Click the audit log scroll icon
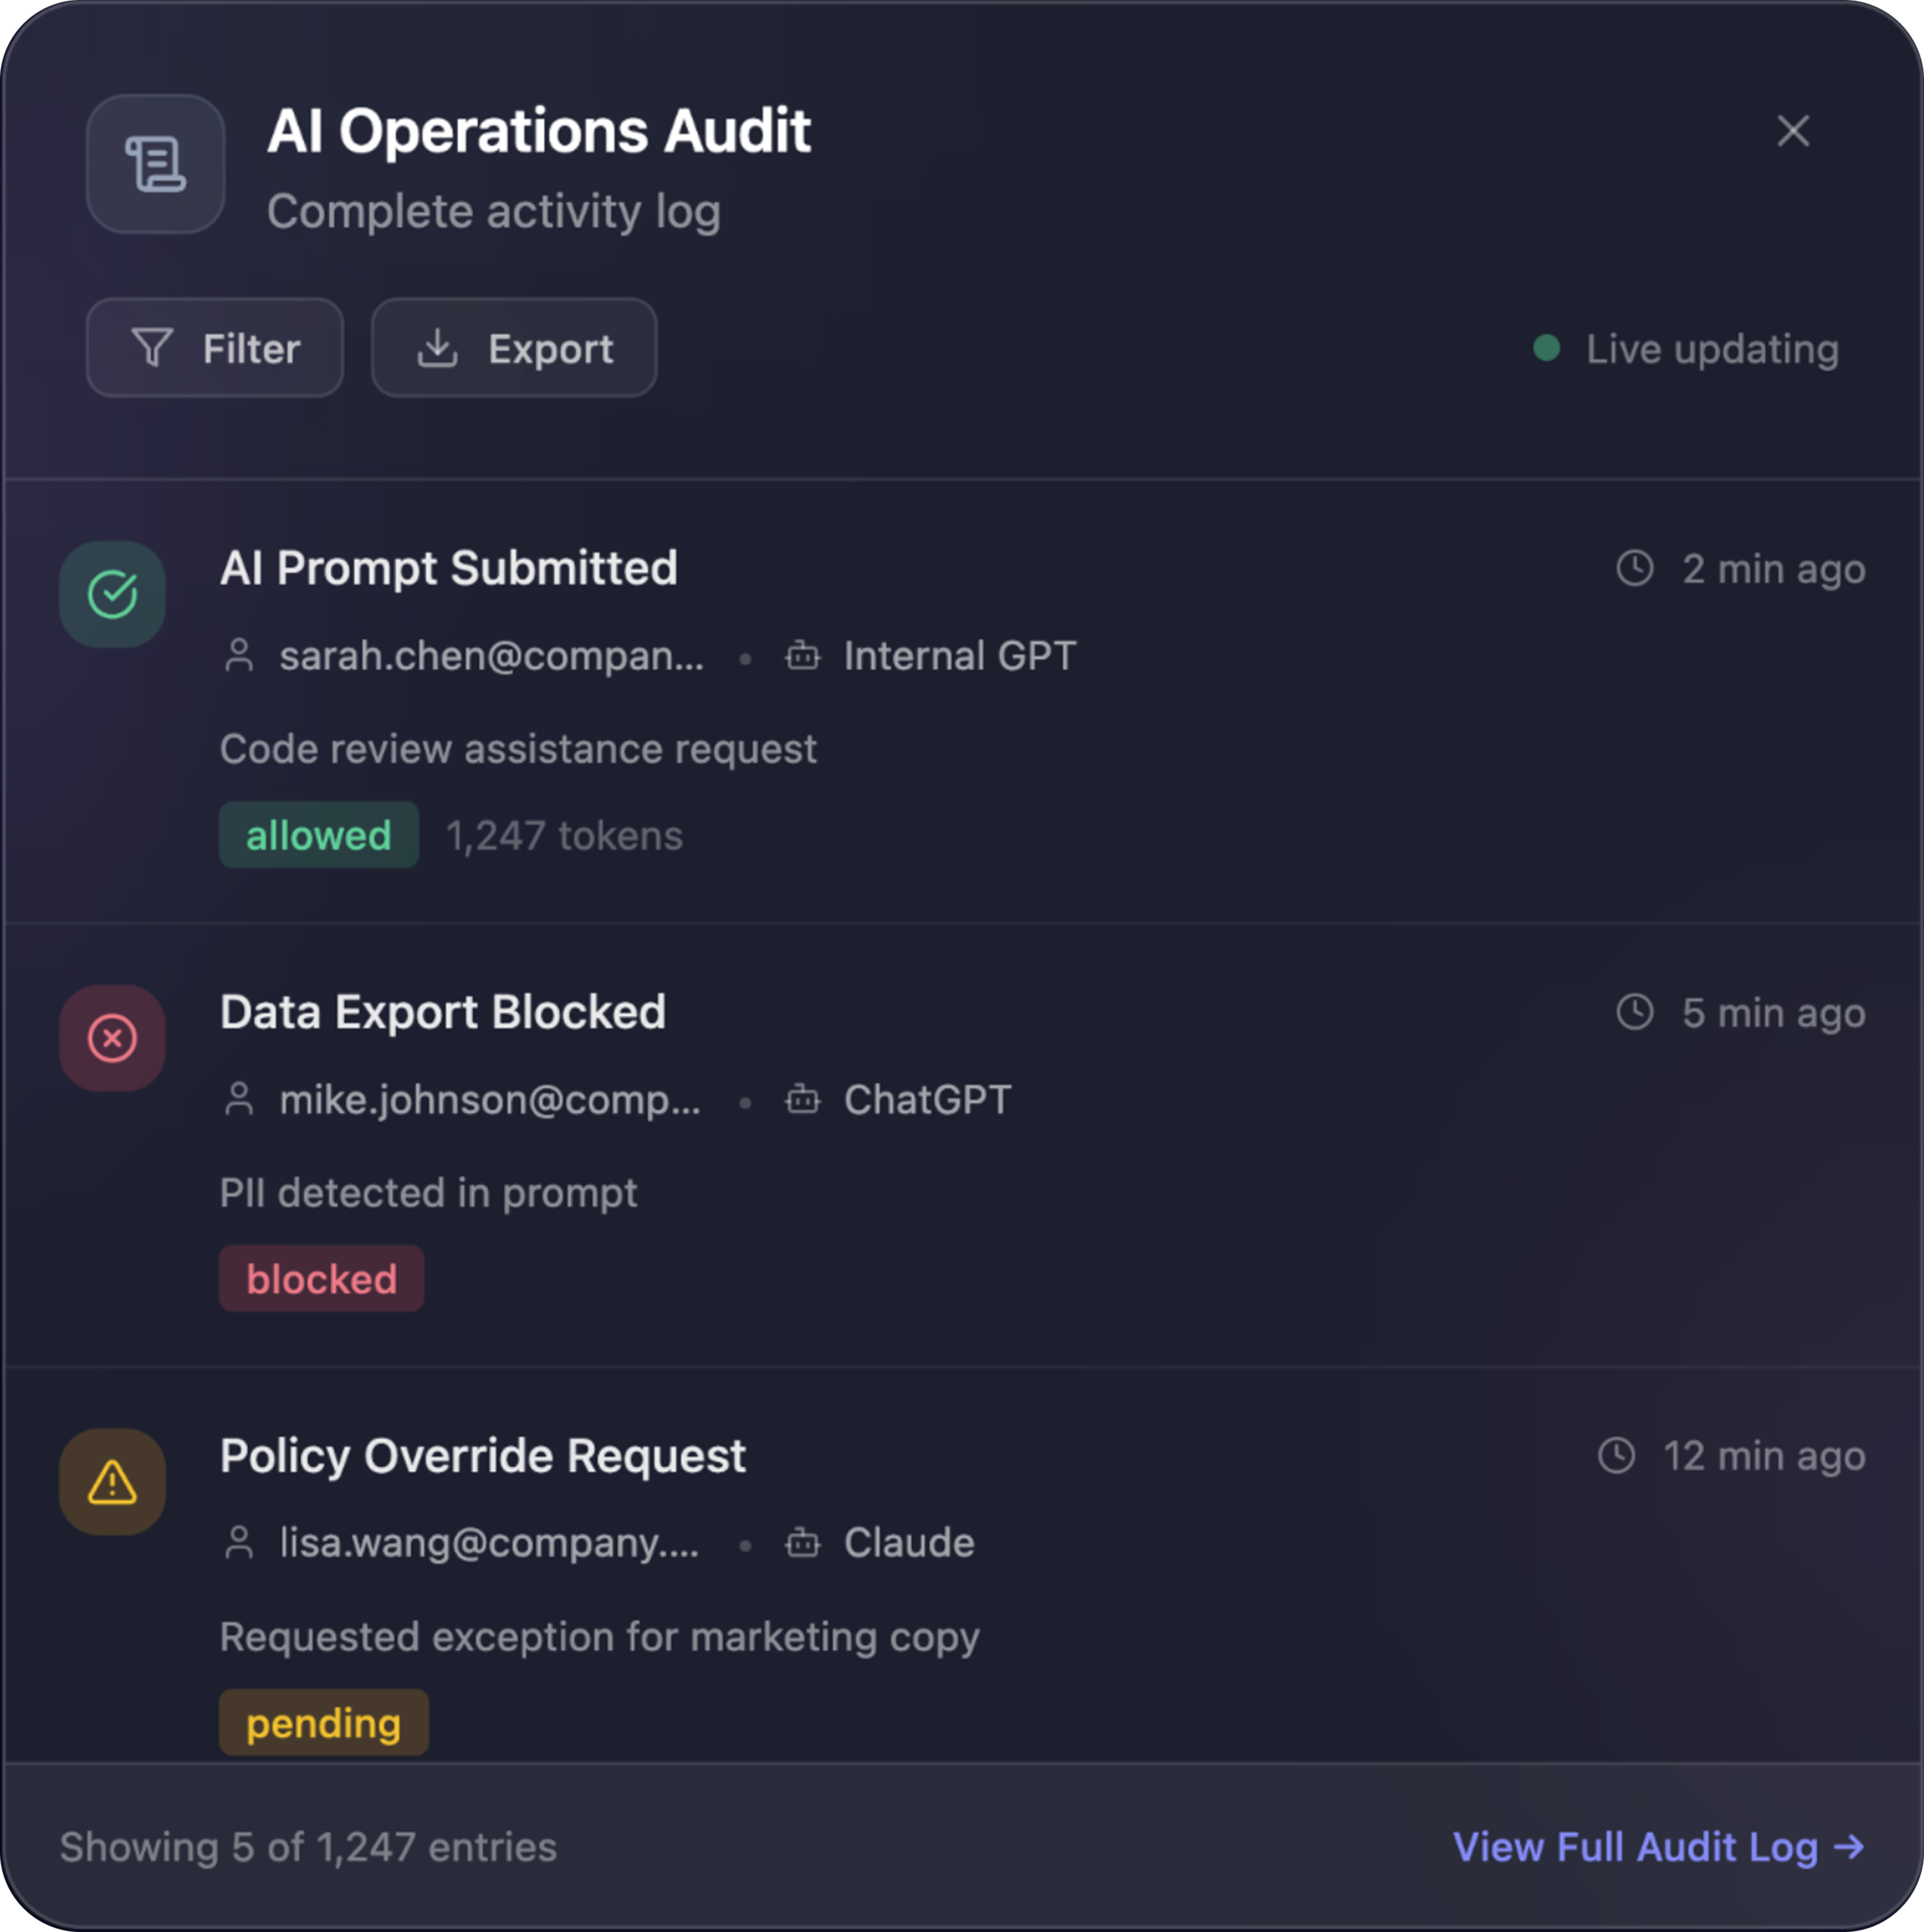The height and width of the screenshot is (1932, 1924). tap(155, 164)
